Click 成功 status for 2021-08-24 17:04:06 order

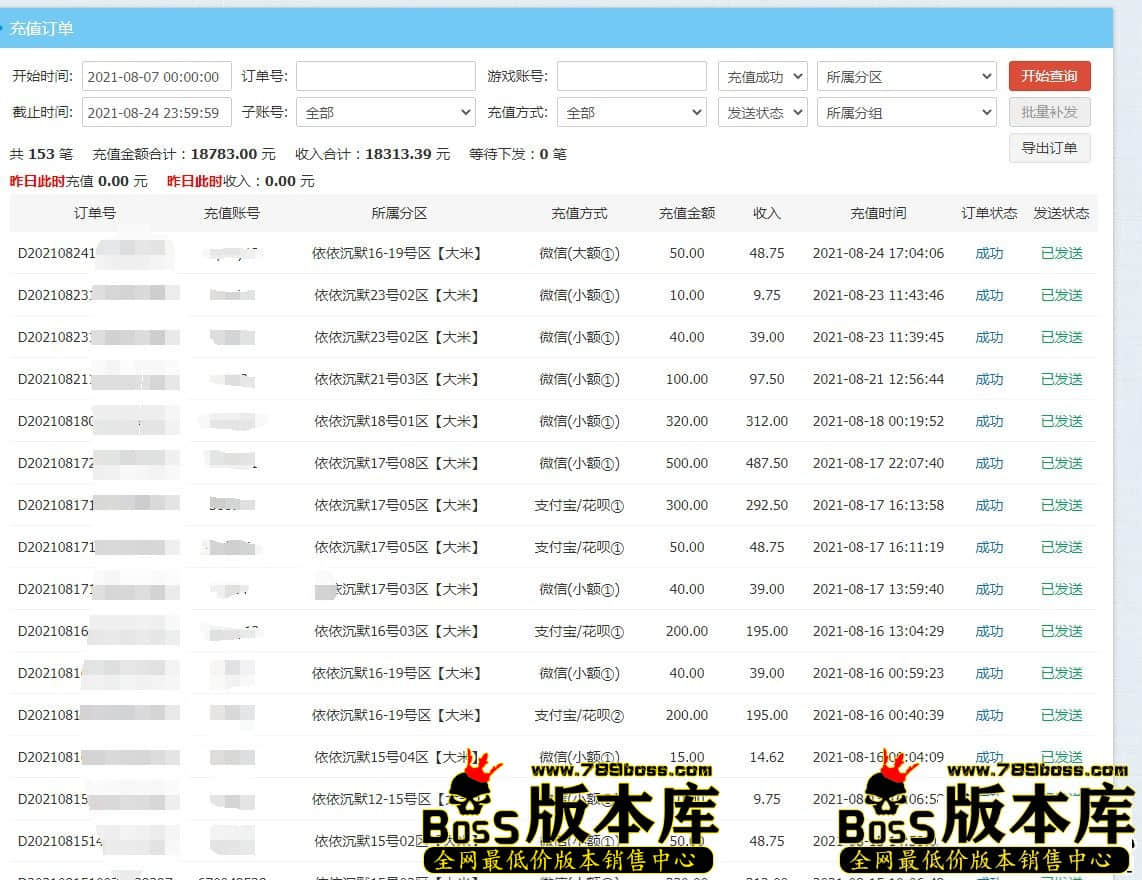pos(989,253)
